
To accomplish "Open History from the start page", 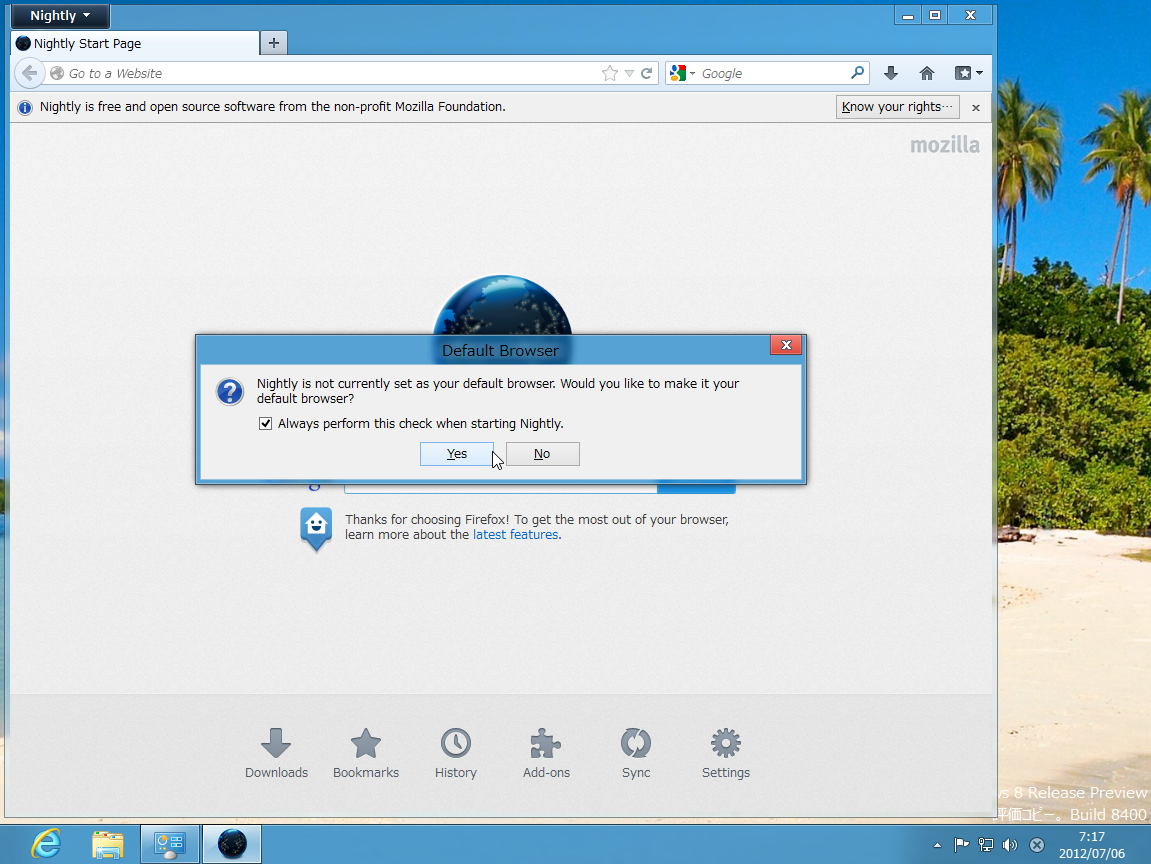I will 456,753.
